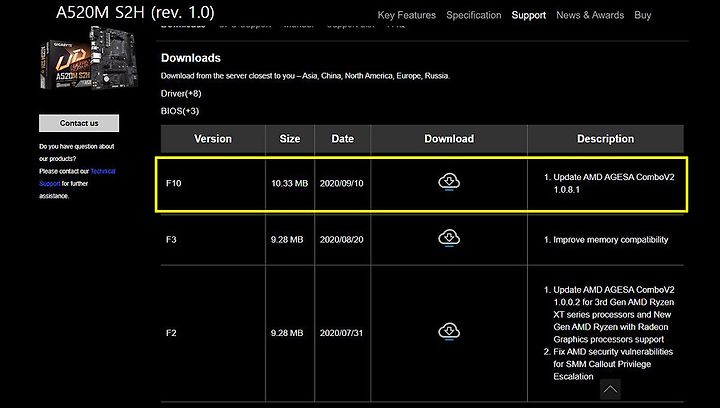
Task: Click the scroll-to-top arrow button
Action: pyautogui.click(x=610, y=390)
